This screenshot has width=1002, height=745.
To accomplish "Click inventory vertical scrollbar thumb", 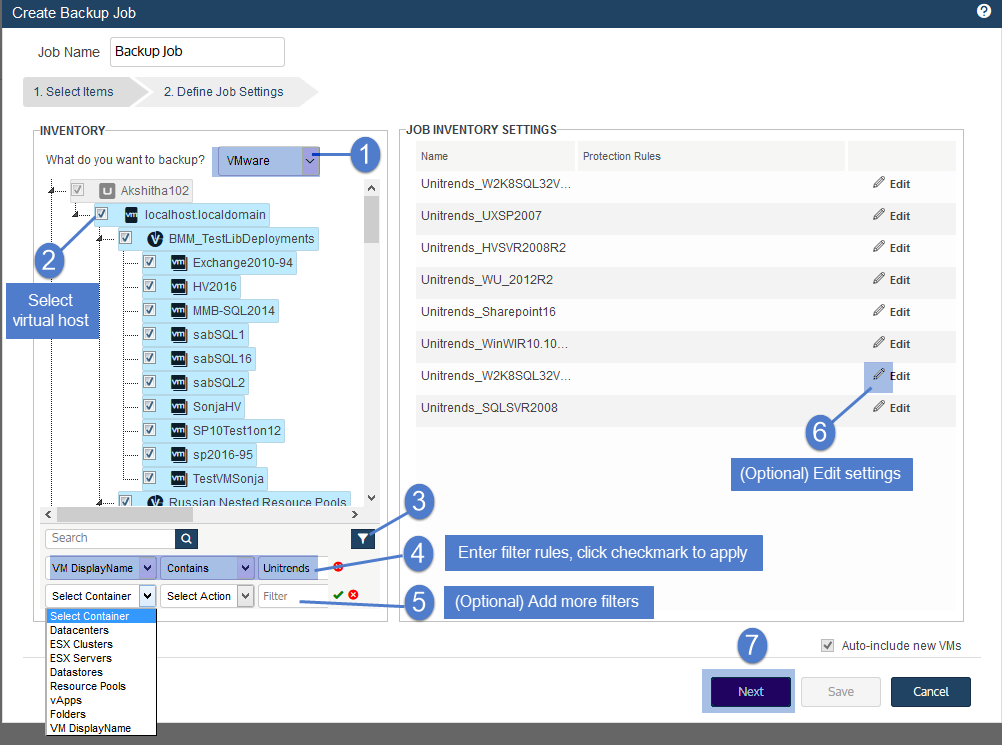I will [x=371, y=220].
